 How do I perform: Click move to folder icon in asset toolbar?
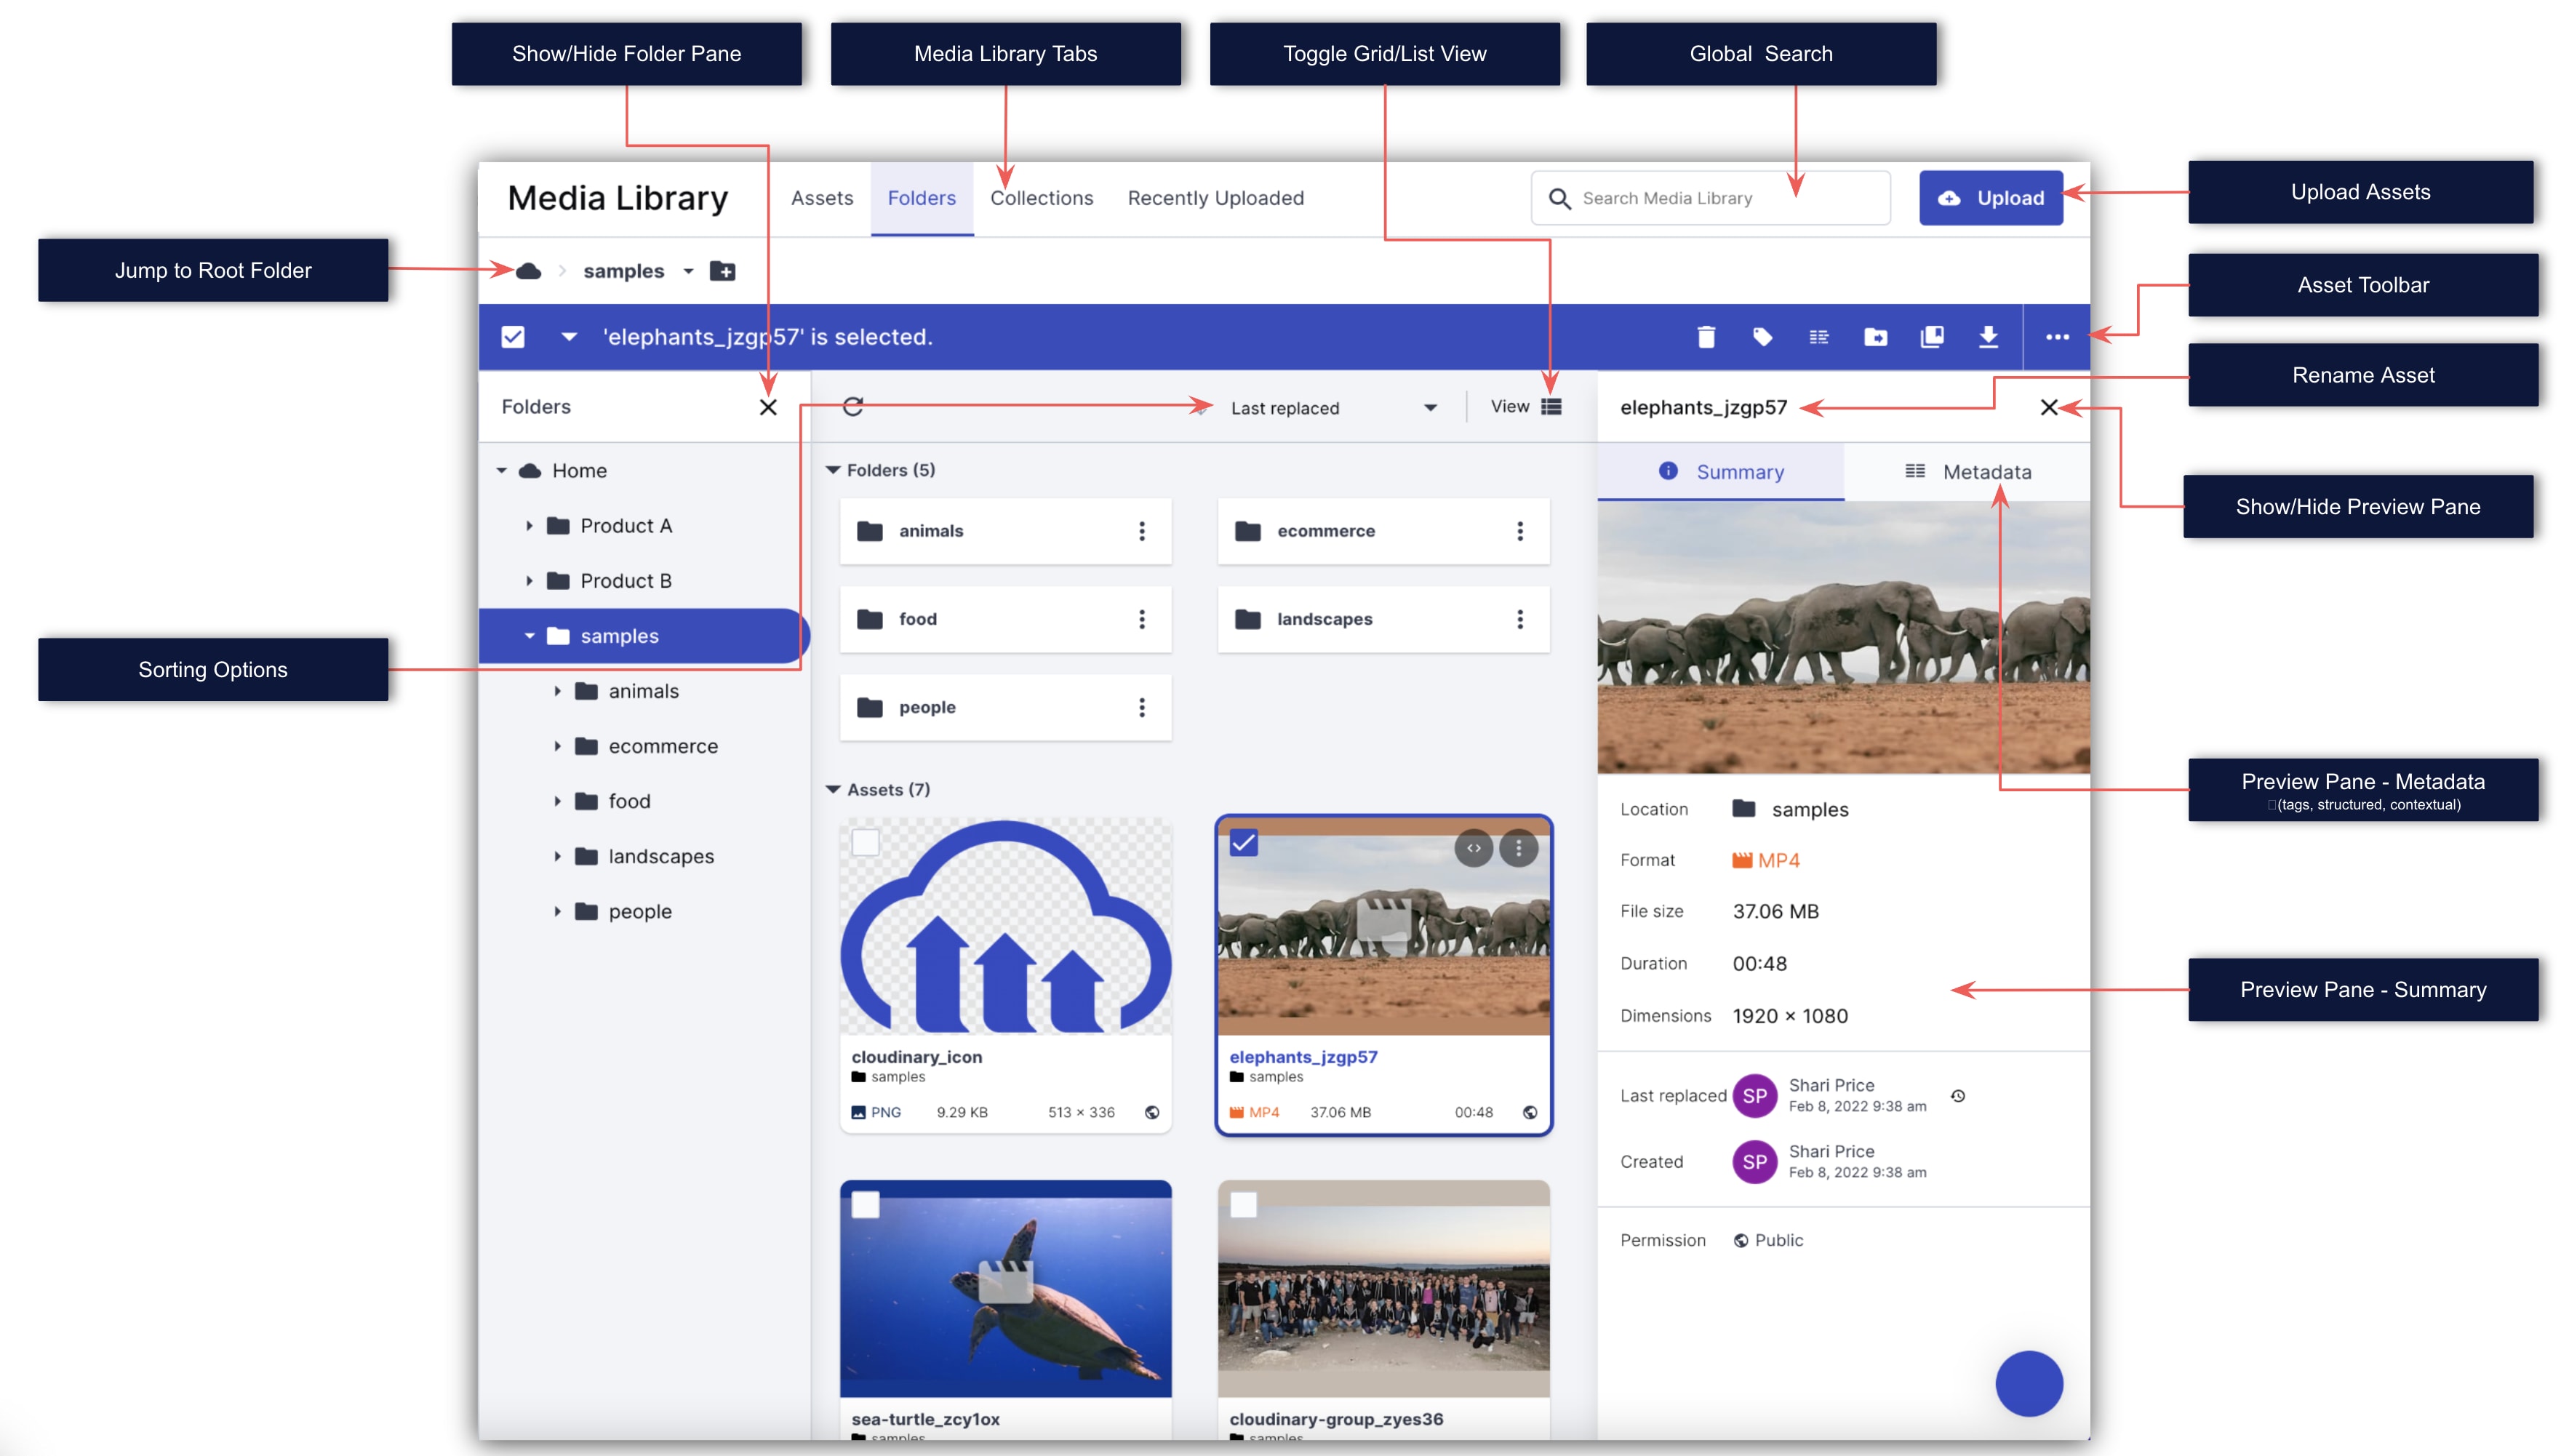(1875, 337)
